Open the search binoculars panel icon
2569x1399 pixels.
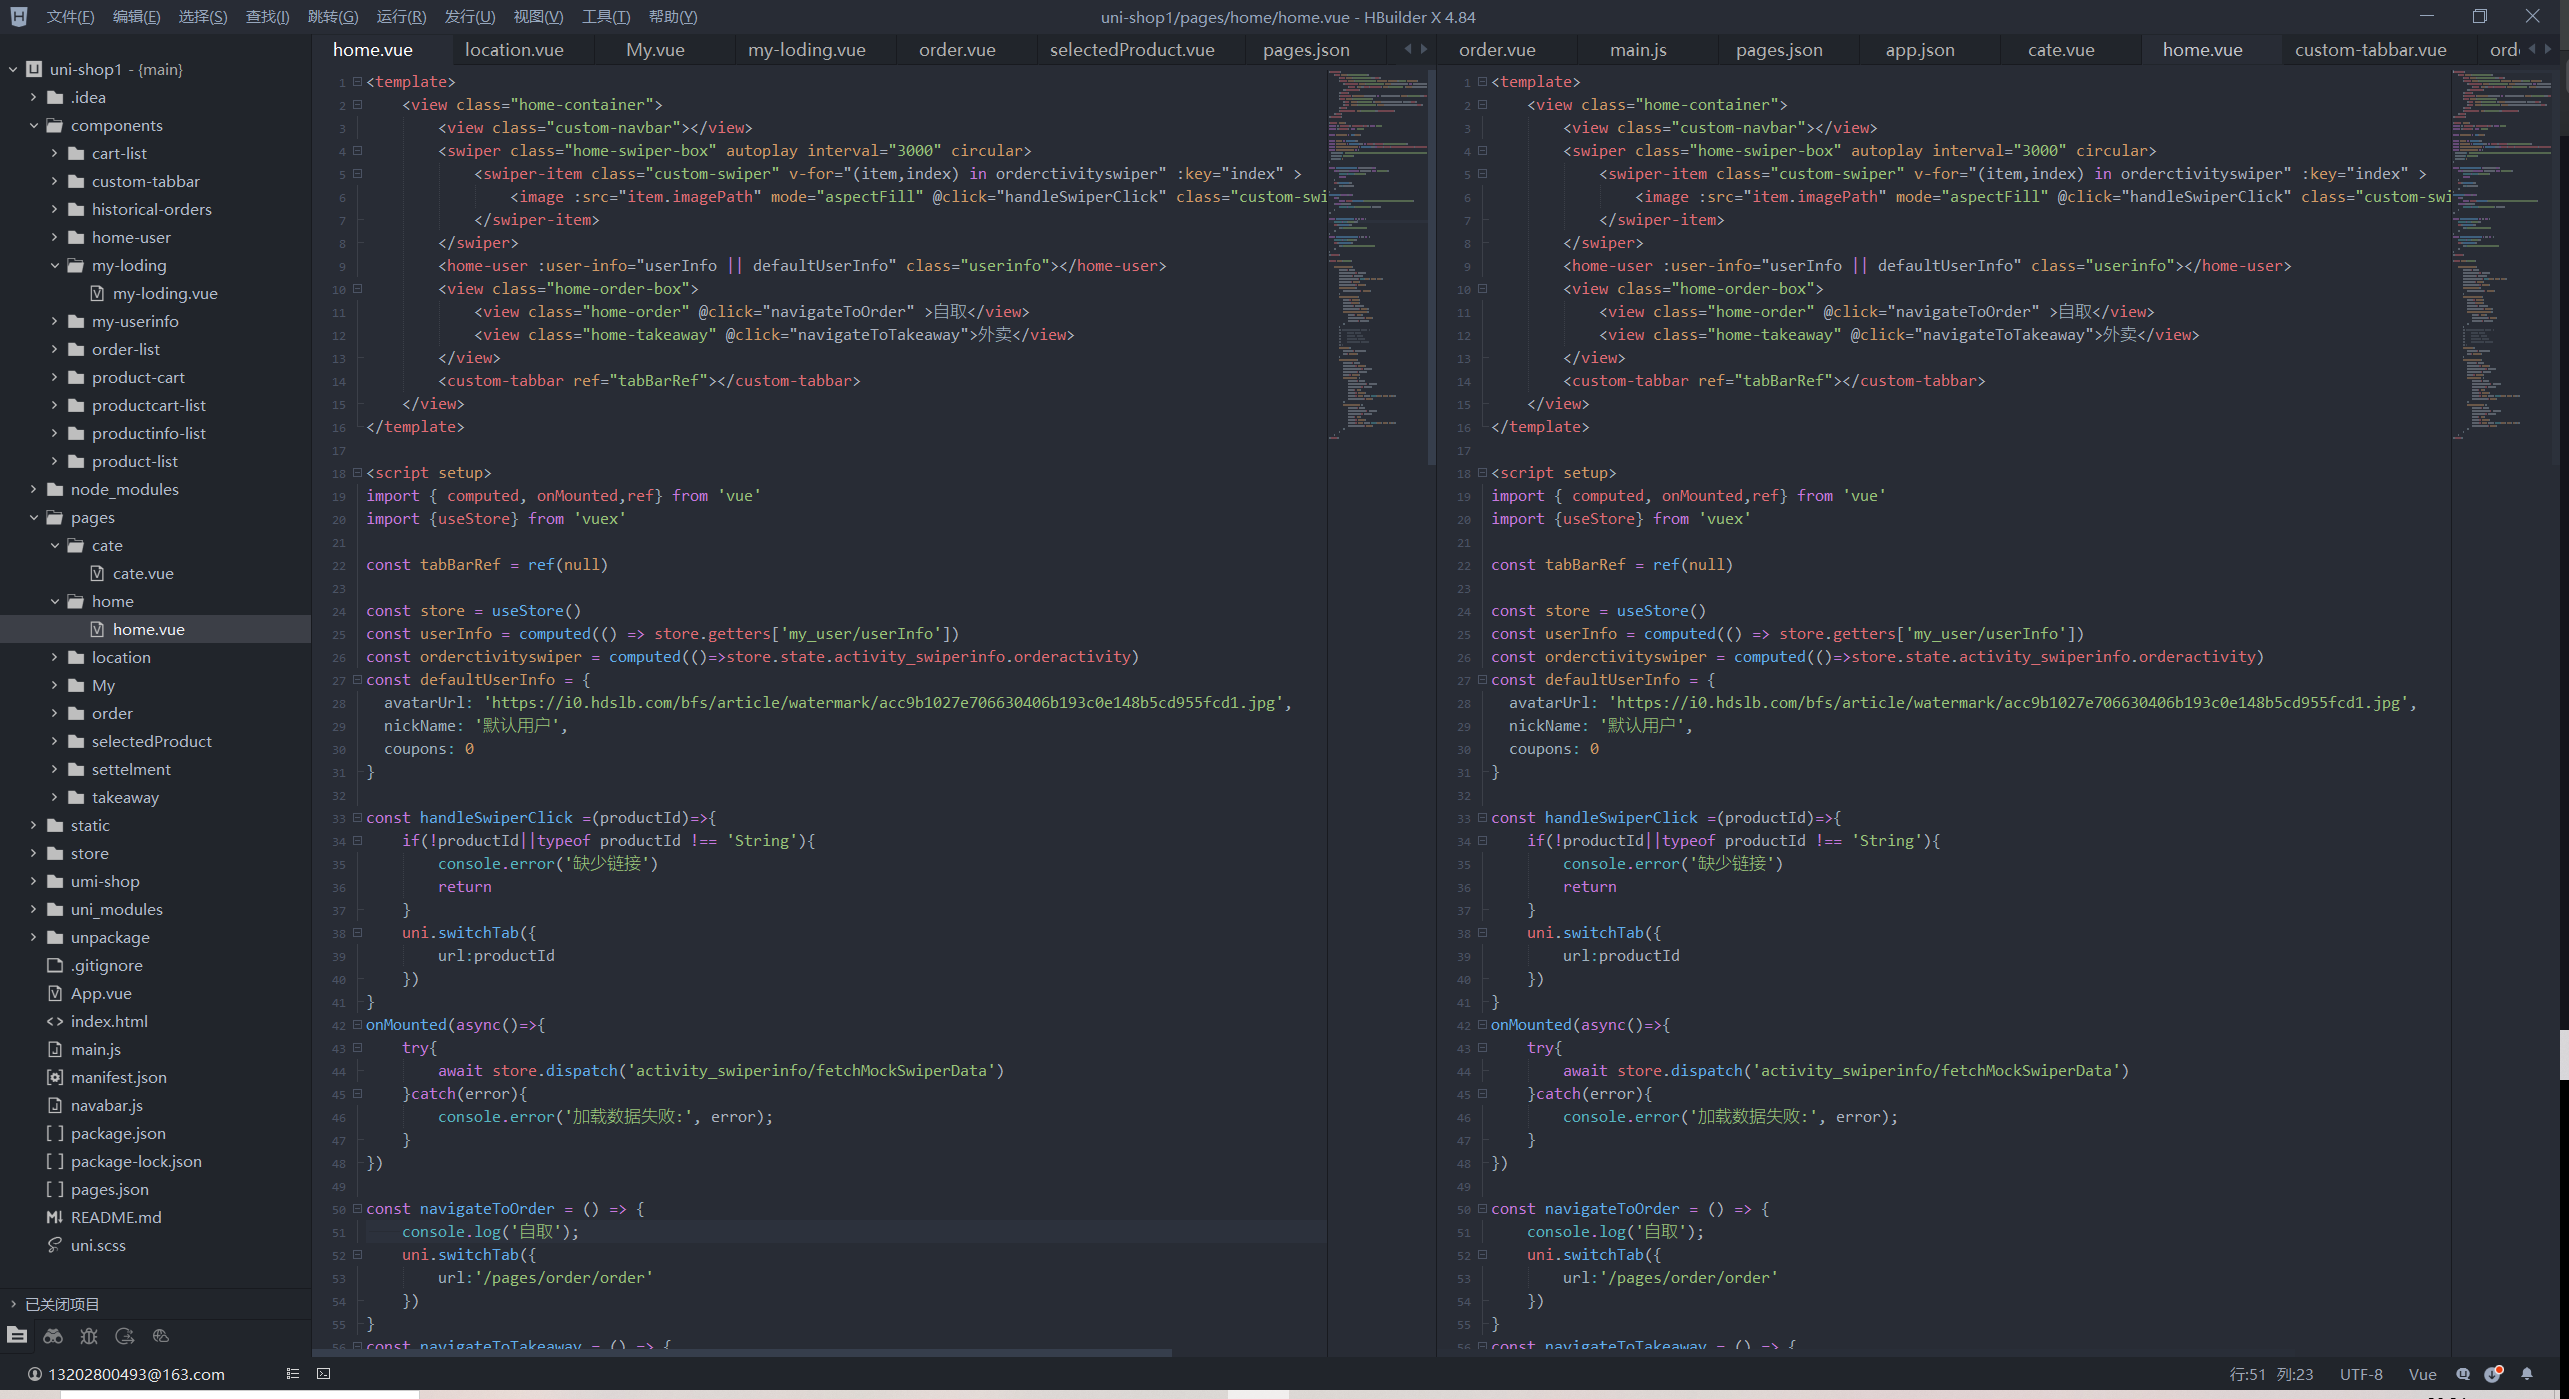click(53, 1336)
